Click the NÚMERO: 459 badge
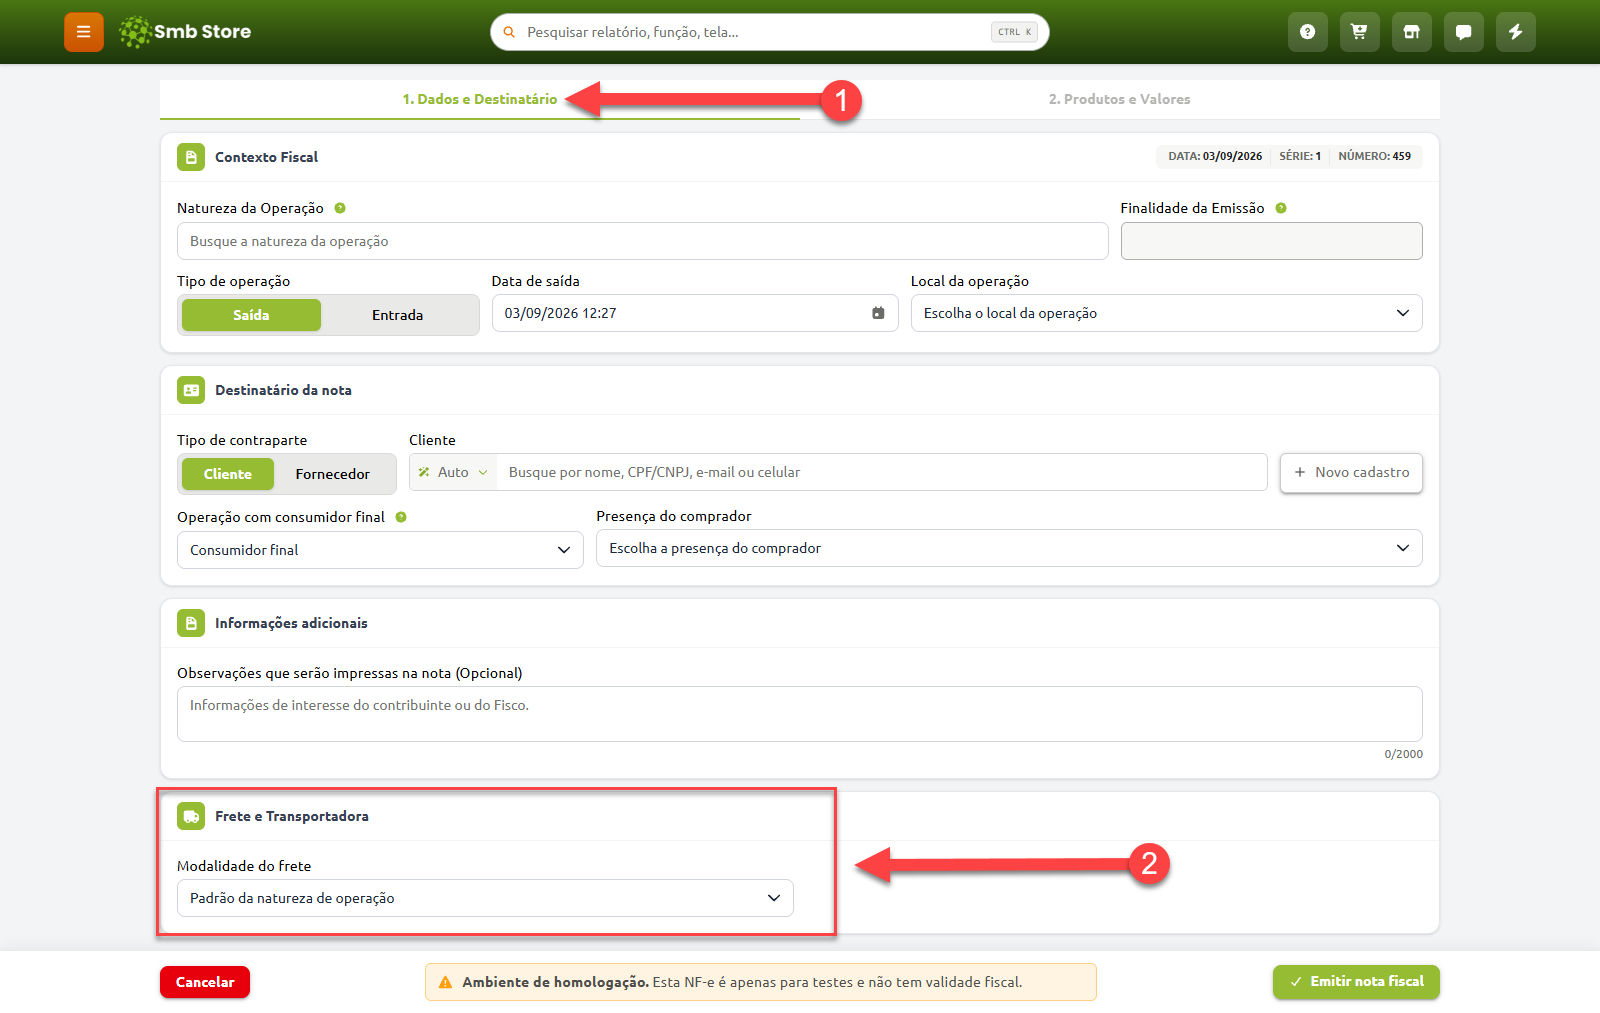This screenshot has width=1600, height=1013. click(1374, 156)
